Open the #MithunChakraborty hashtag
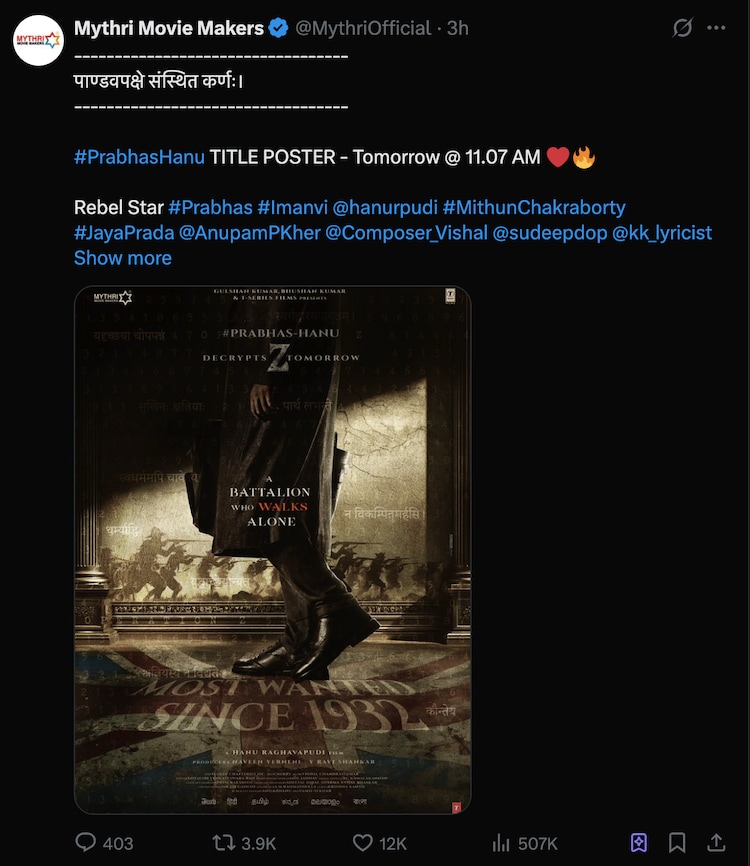750x866 pixels. pos(534,208)
